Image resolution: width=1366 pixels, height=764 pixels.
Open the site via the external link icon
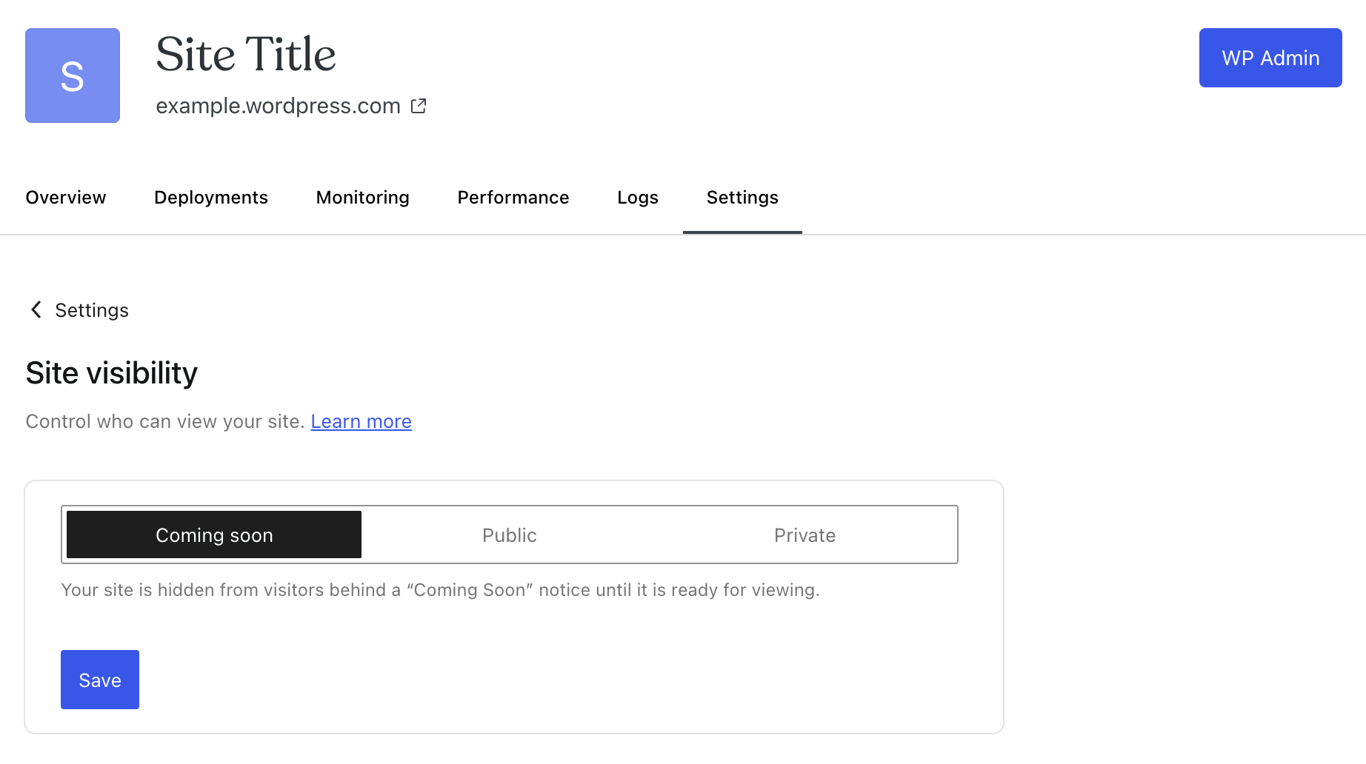pos(418,105)
